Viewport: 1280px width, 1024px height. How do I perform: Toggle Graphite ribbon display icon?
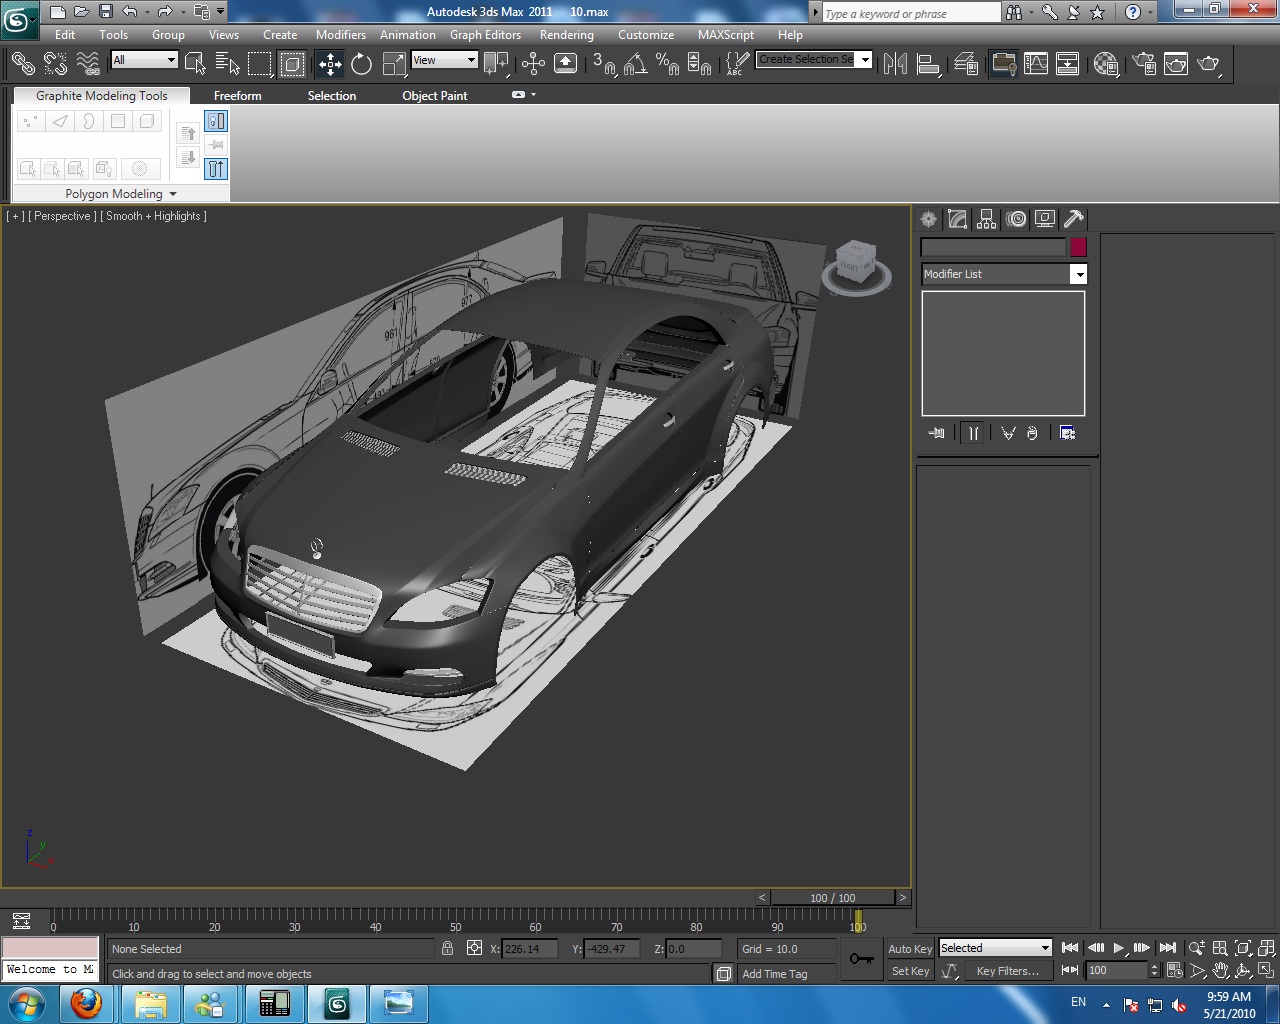pos(1004,64)
